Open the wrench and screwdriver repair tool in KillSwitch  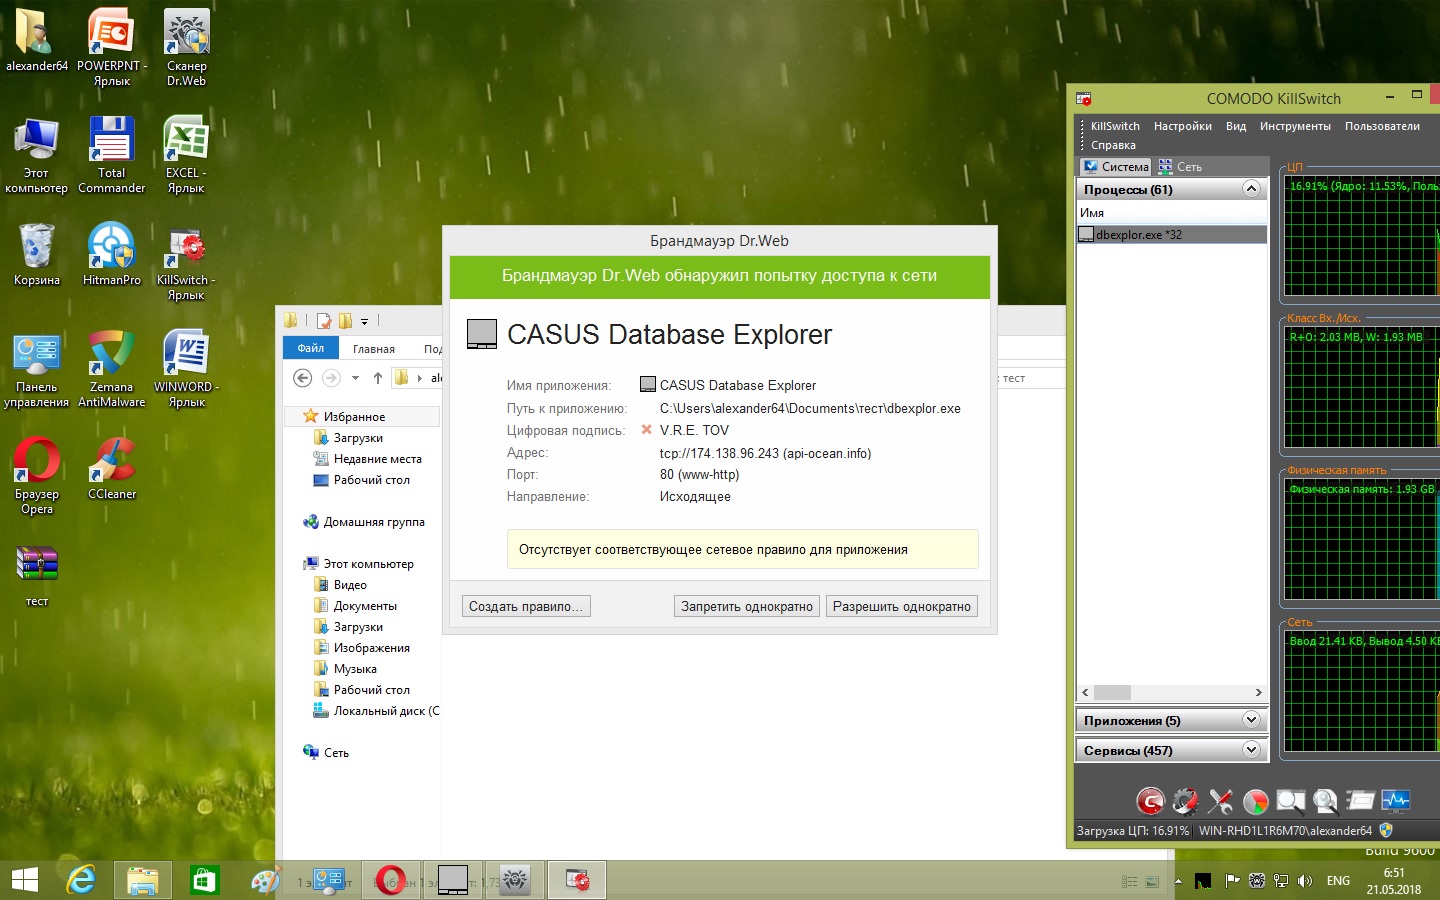click(1220, 800)
